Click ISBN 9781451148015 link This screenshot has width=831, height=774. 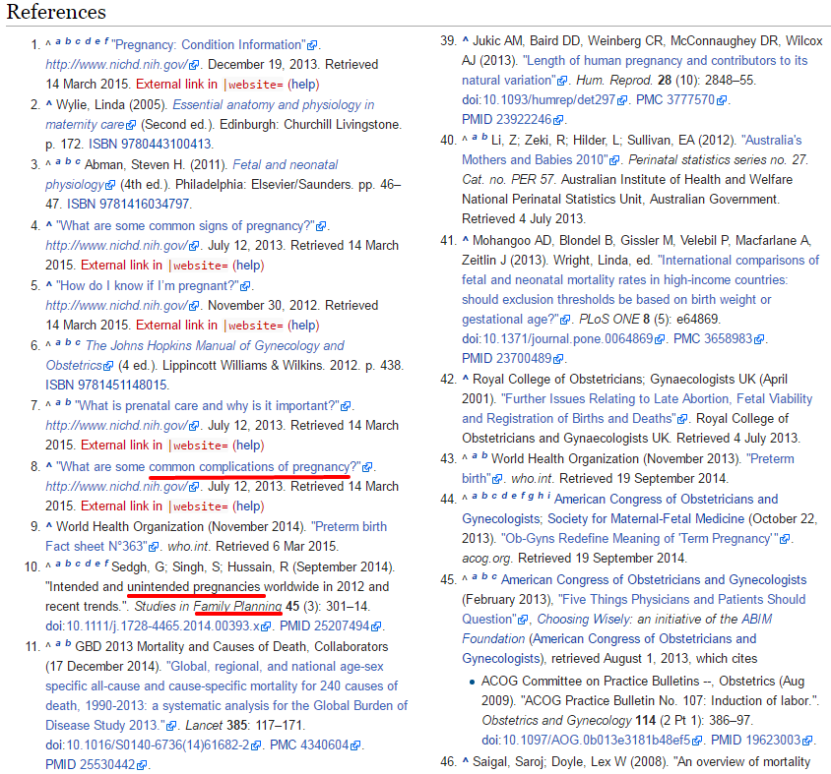[x=107, y=385]
